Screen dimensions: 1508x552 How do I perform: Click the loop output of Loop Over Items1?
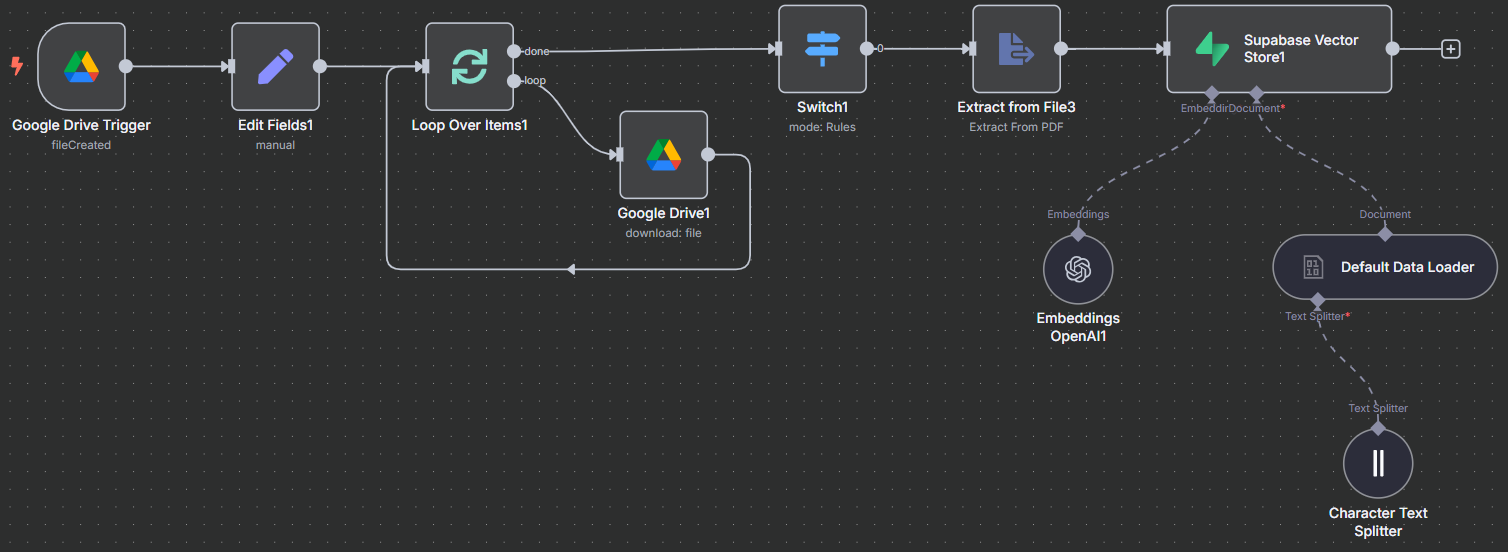pyautogui.click(x=514, y=81)
